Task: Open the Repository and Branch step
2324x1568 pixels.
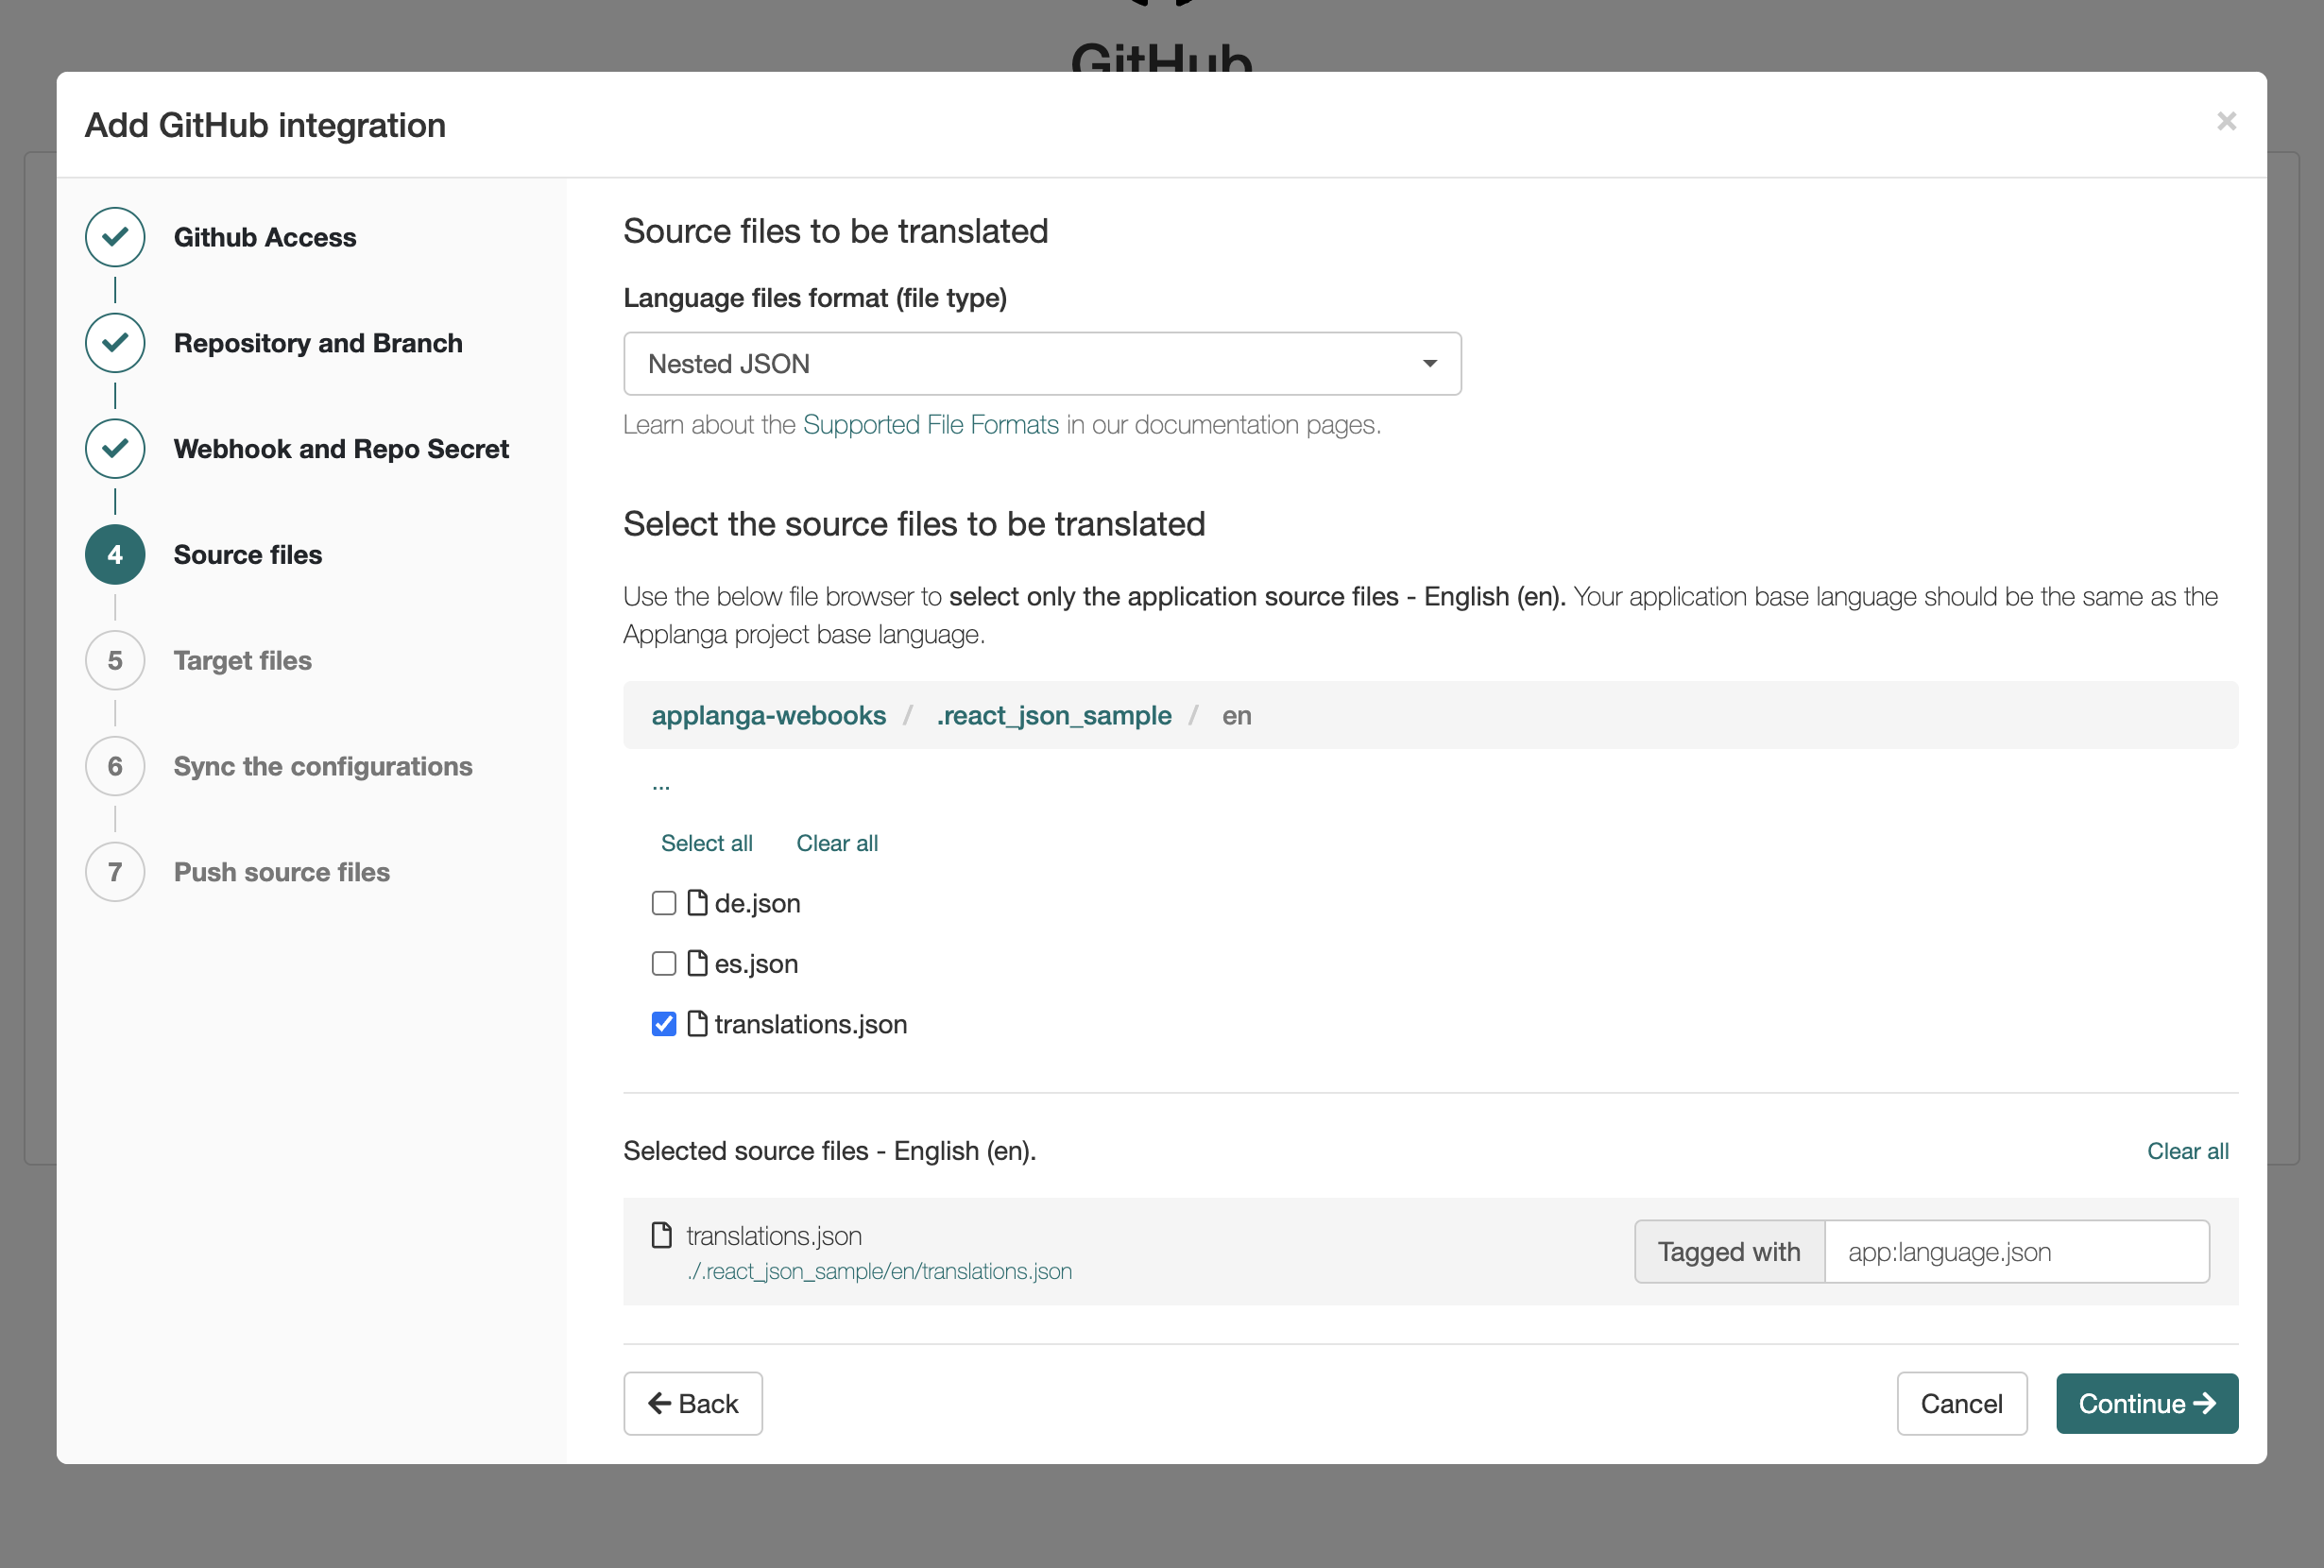Action: [318, 343]
